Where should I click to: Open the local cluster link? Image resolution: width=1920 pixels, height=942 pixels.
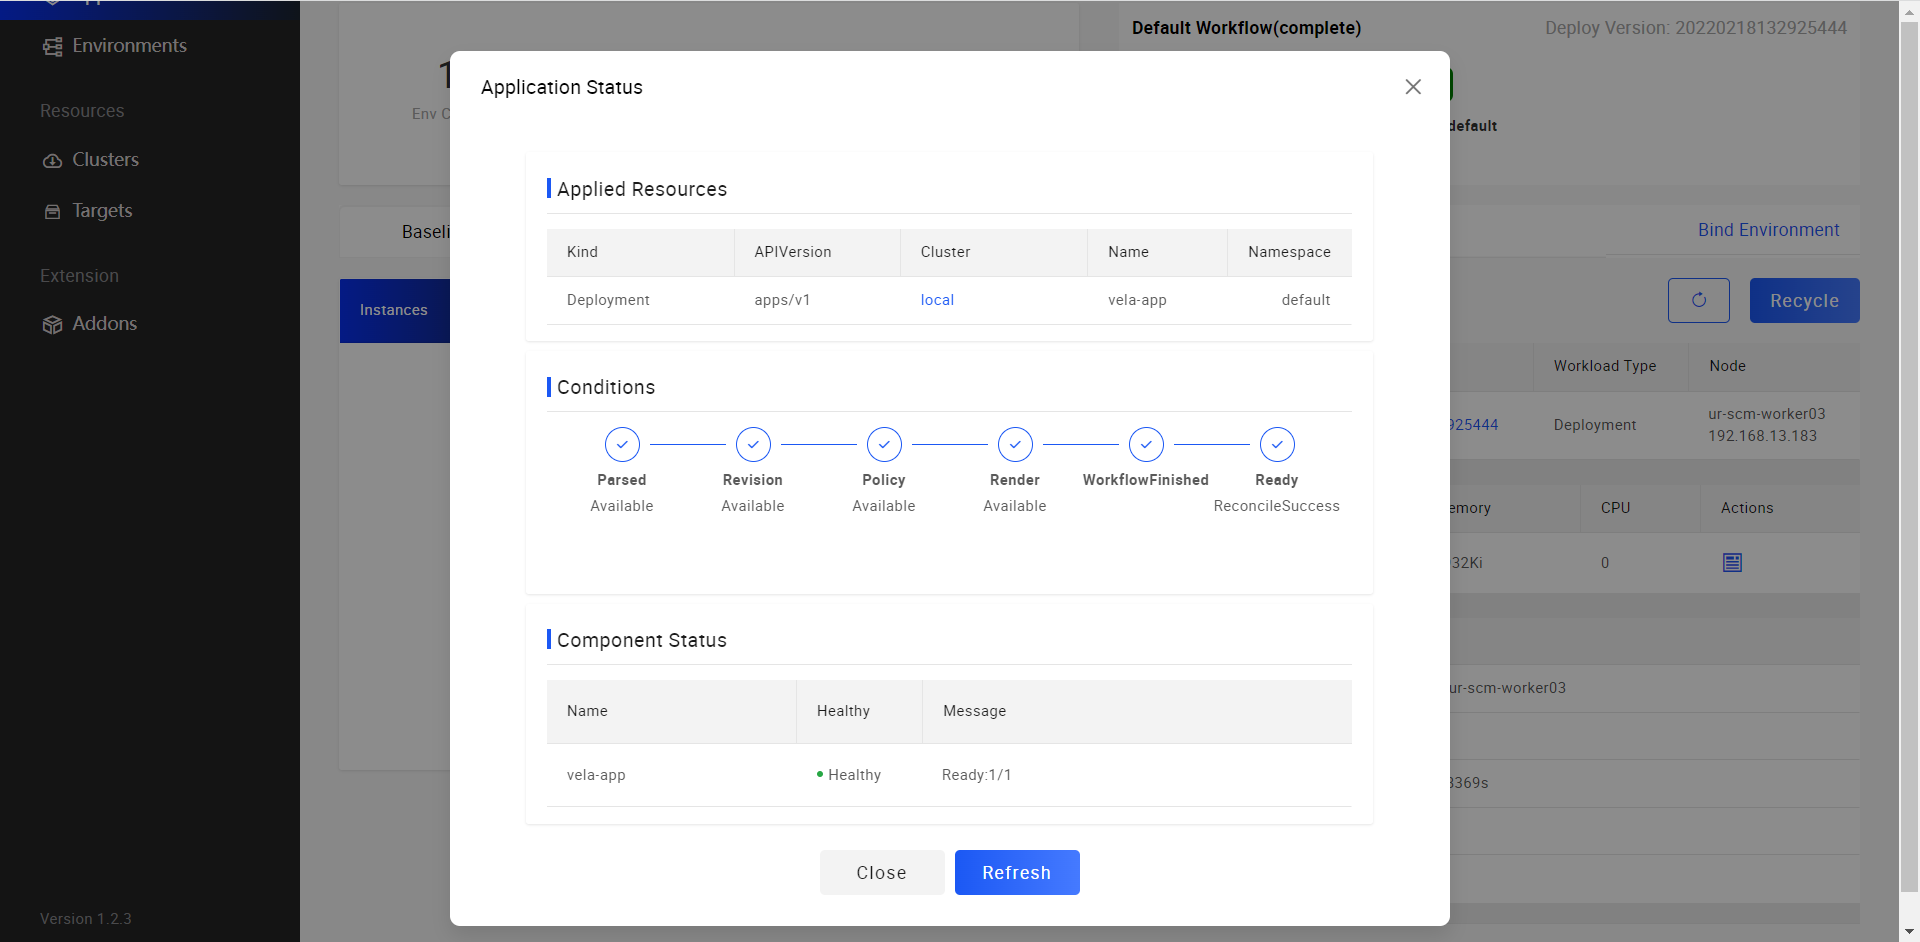pyautogui.click(x=937, y=300)
